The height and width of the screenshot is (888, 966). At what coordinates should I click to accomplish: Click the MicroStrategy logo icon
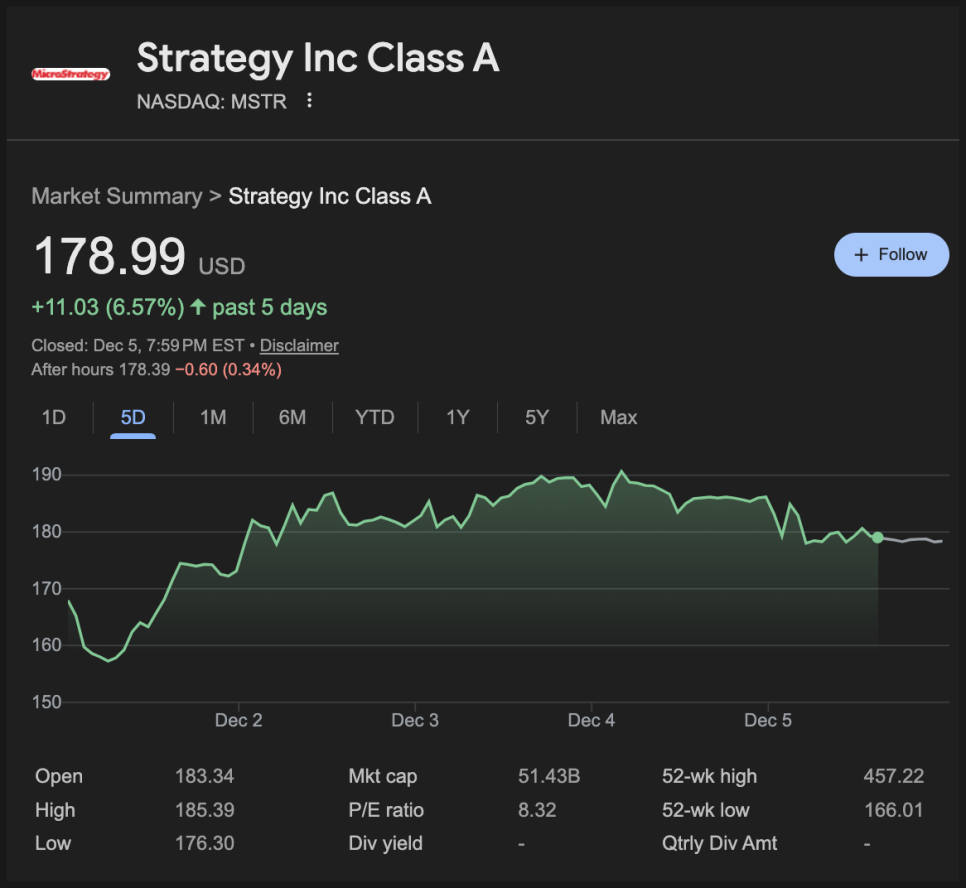(x=70, y=74)
